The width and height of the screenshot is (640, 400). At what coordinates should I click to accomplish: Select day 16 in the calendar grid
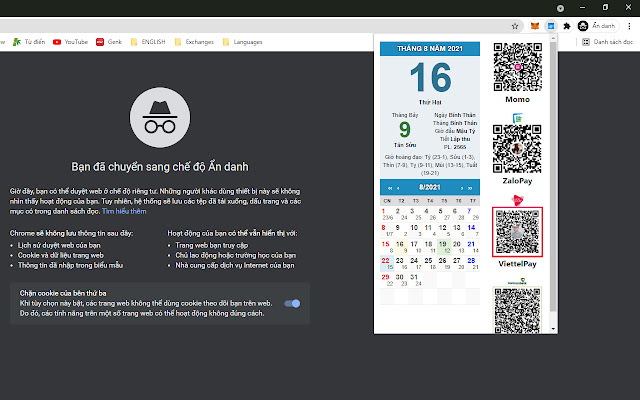(x=401, y=247)
